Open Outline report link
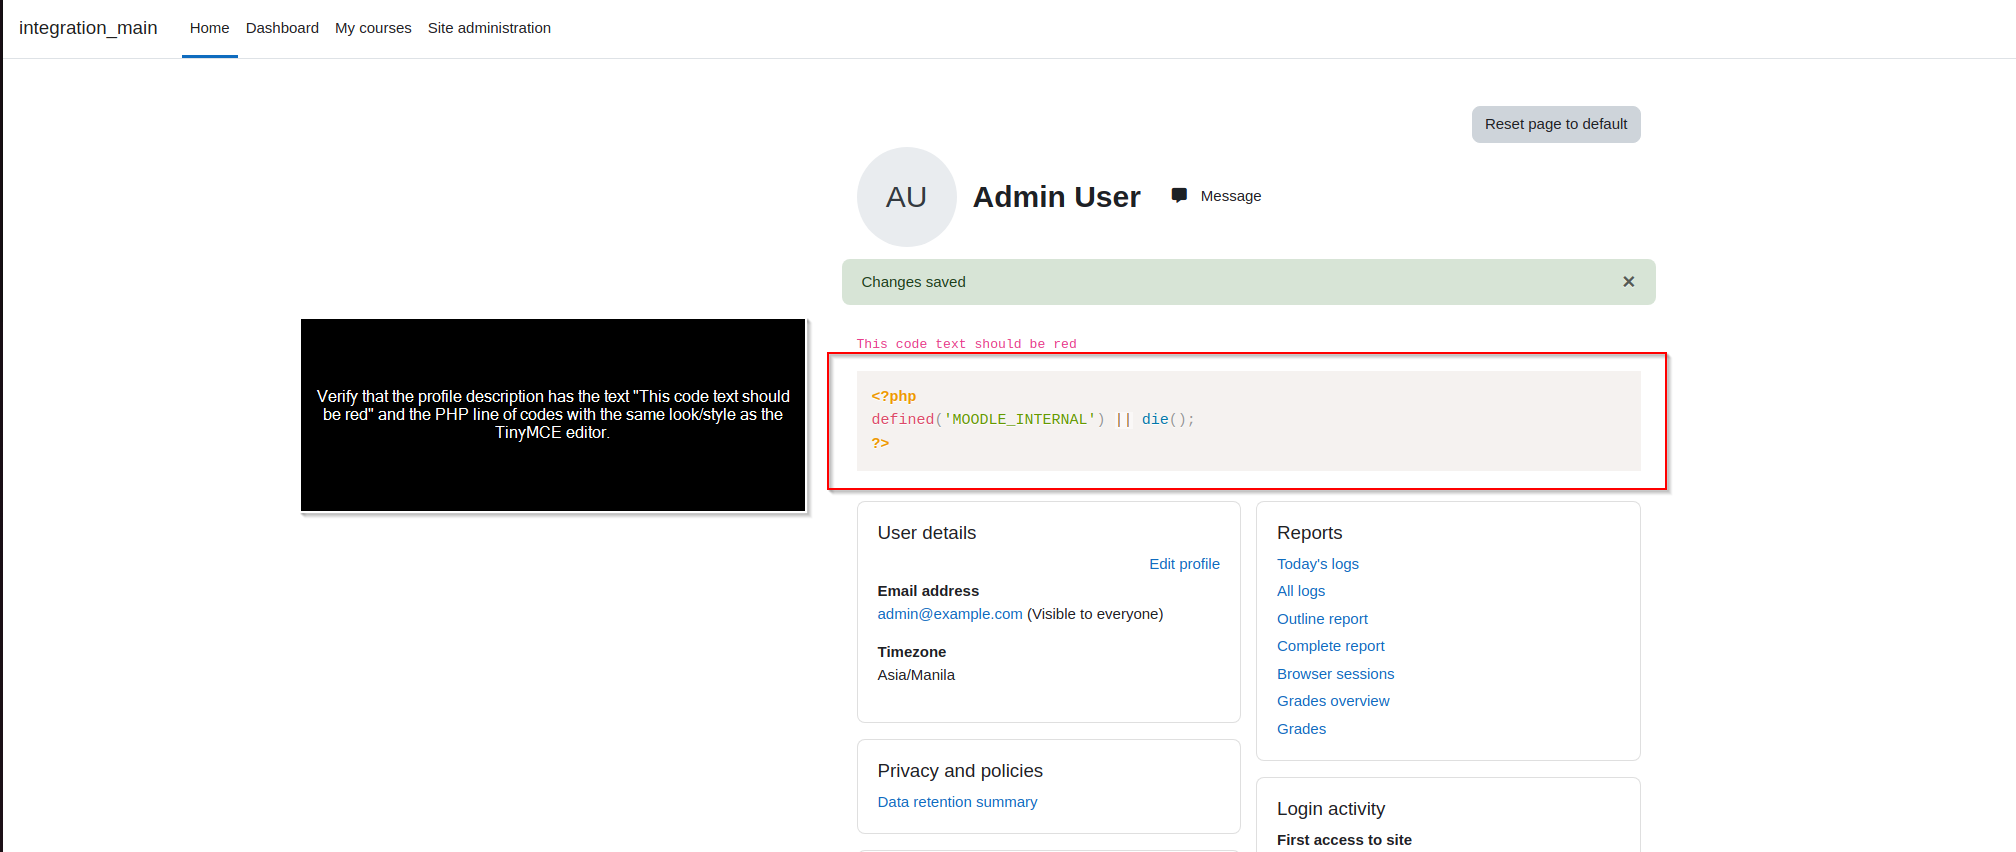 click(x=1322, y=619)
